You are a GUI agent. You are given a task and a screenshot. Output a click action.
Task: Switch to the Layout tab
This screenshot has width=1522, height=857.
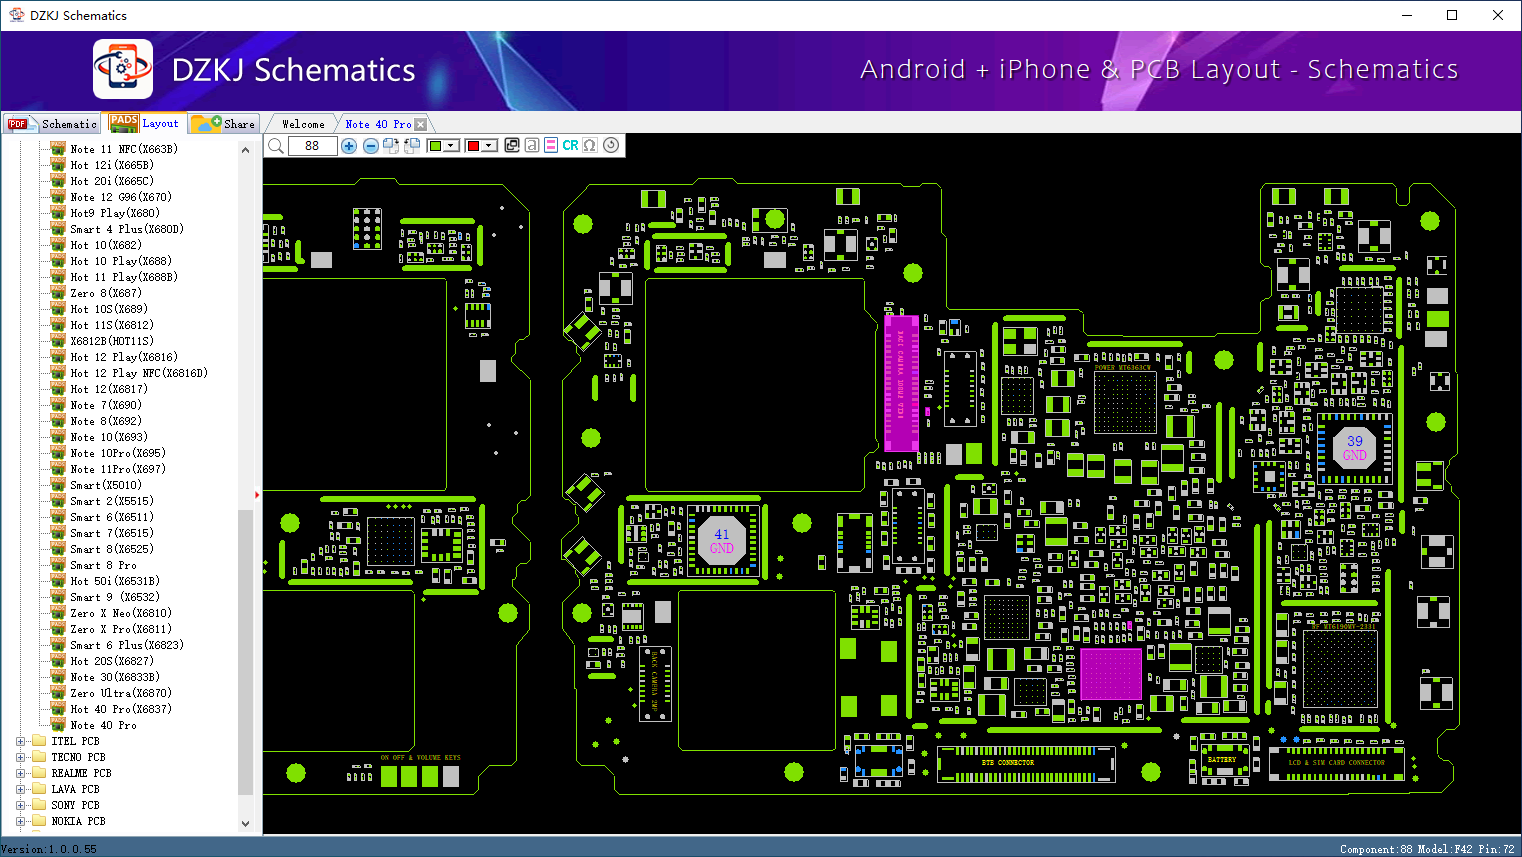click(x=145, y=123)
